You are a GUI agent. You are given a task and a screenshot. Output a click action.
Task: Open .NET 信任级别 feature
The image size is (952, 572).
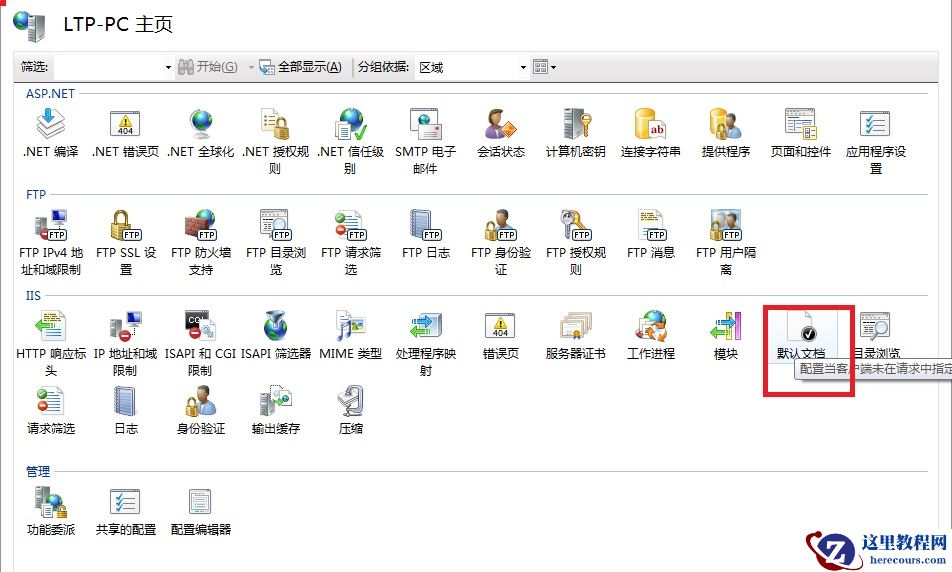pyautogui.click(x=350, y=141)
